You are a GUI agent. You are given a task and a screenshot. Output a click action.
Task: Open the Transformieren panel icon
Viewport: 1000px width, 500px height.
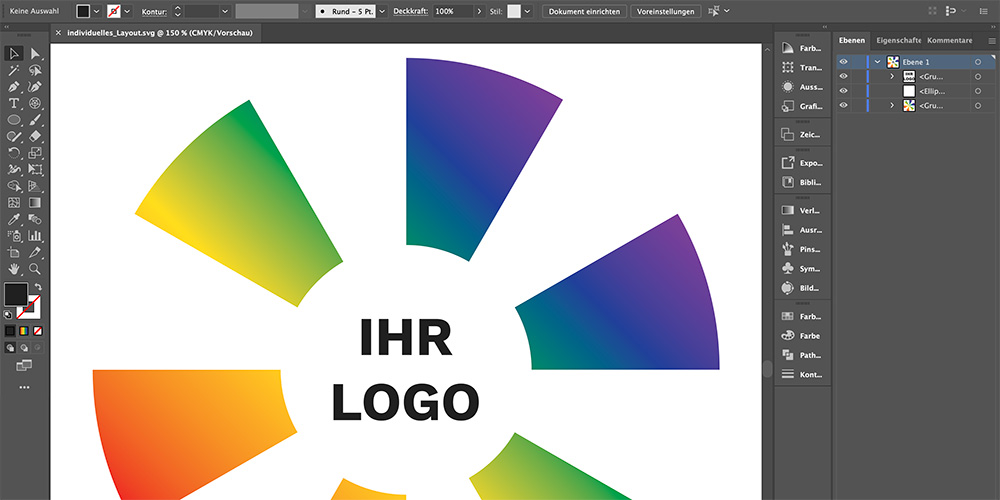pyautogui.click(x=800, y=68)
